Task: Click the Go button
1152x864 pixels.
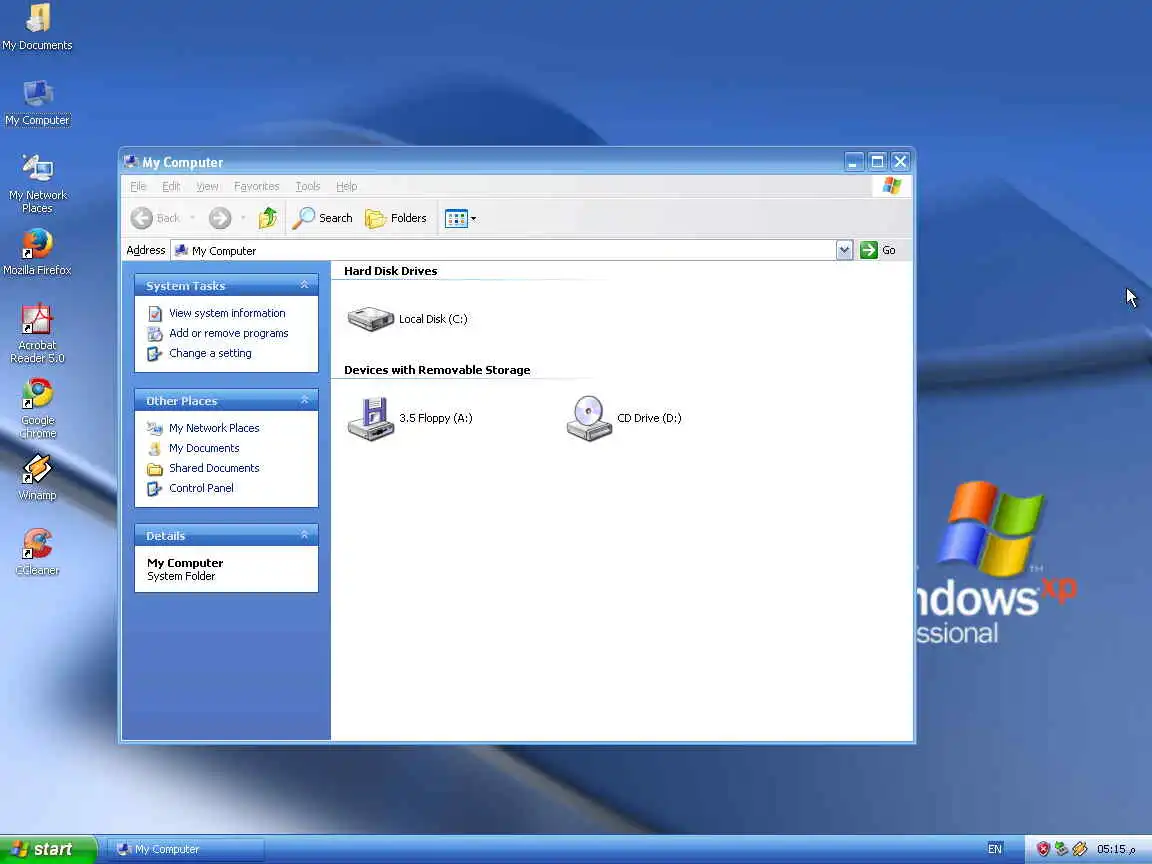Action: tap(878, 251)
